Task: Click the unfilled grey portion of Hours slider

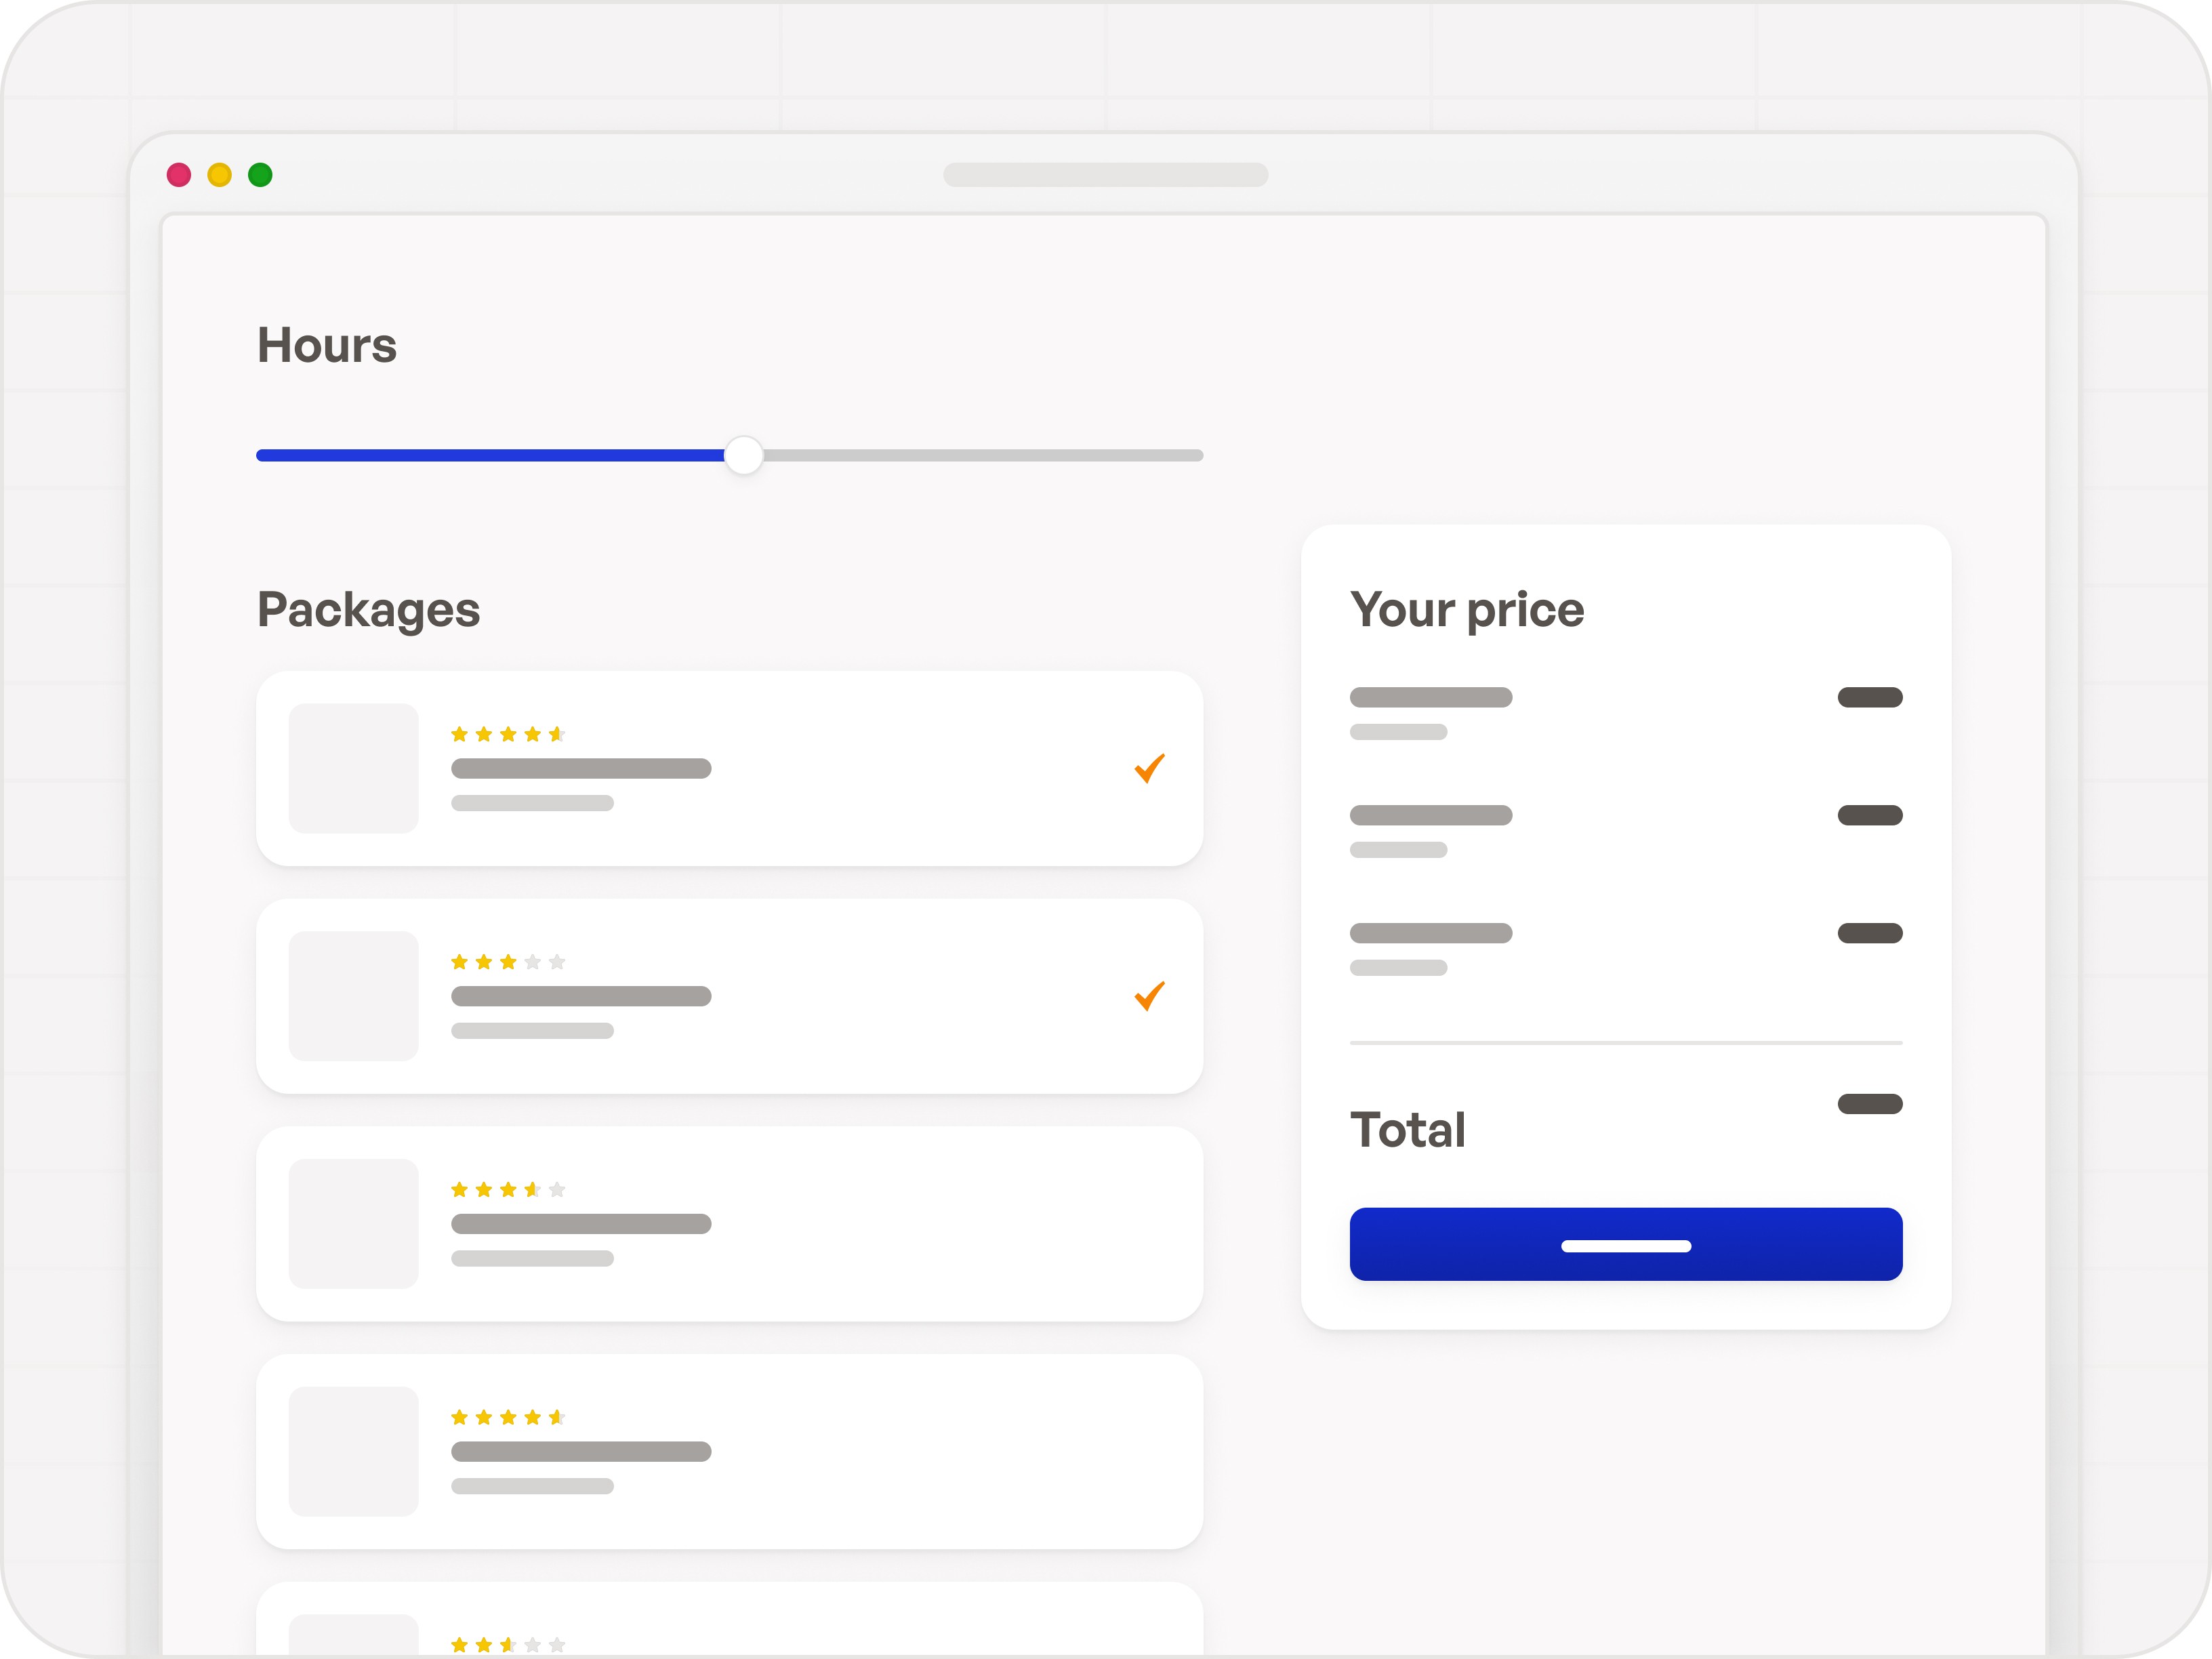Action: [983, 455]
